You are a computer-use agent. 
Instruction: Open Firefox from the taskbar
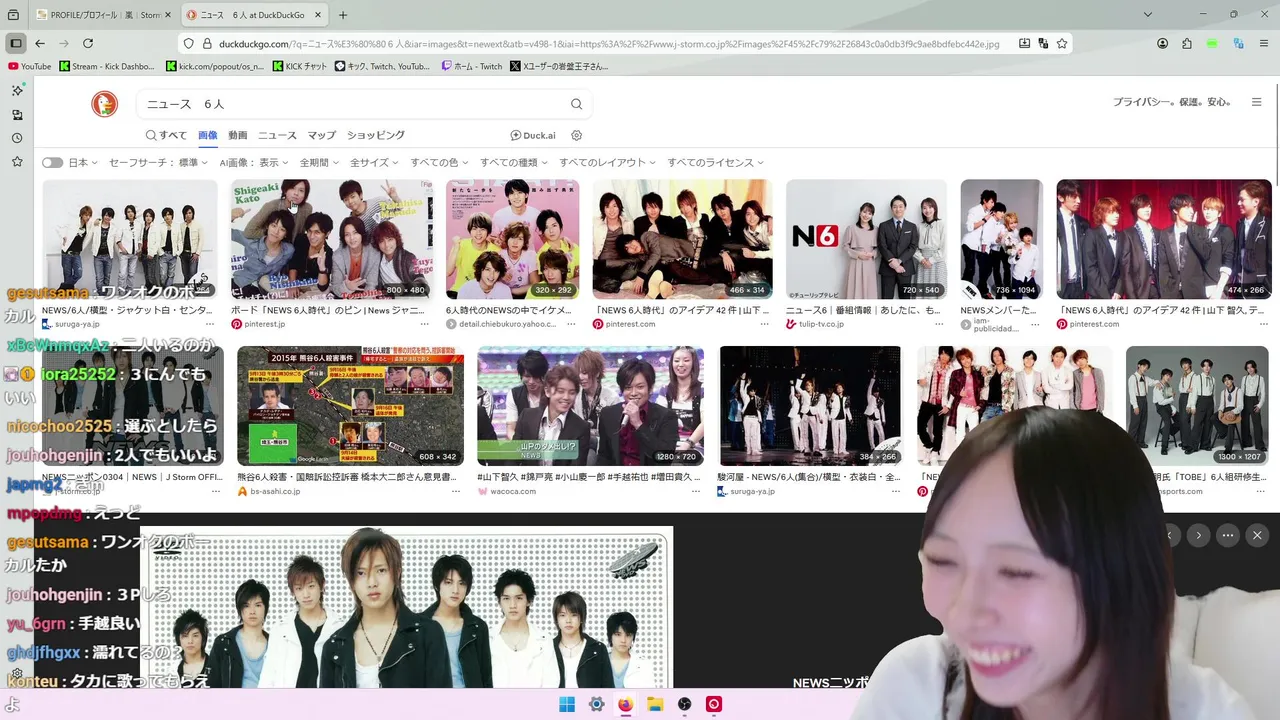point(625,704)
